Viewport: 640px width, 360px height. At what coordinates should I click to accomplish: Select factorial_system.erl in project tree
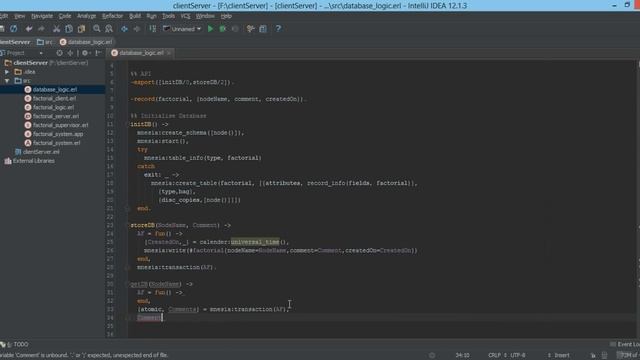click(53, 143)
